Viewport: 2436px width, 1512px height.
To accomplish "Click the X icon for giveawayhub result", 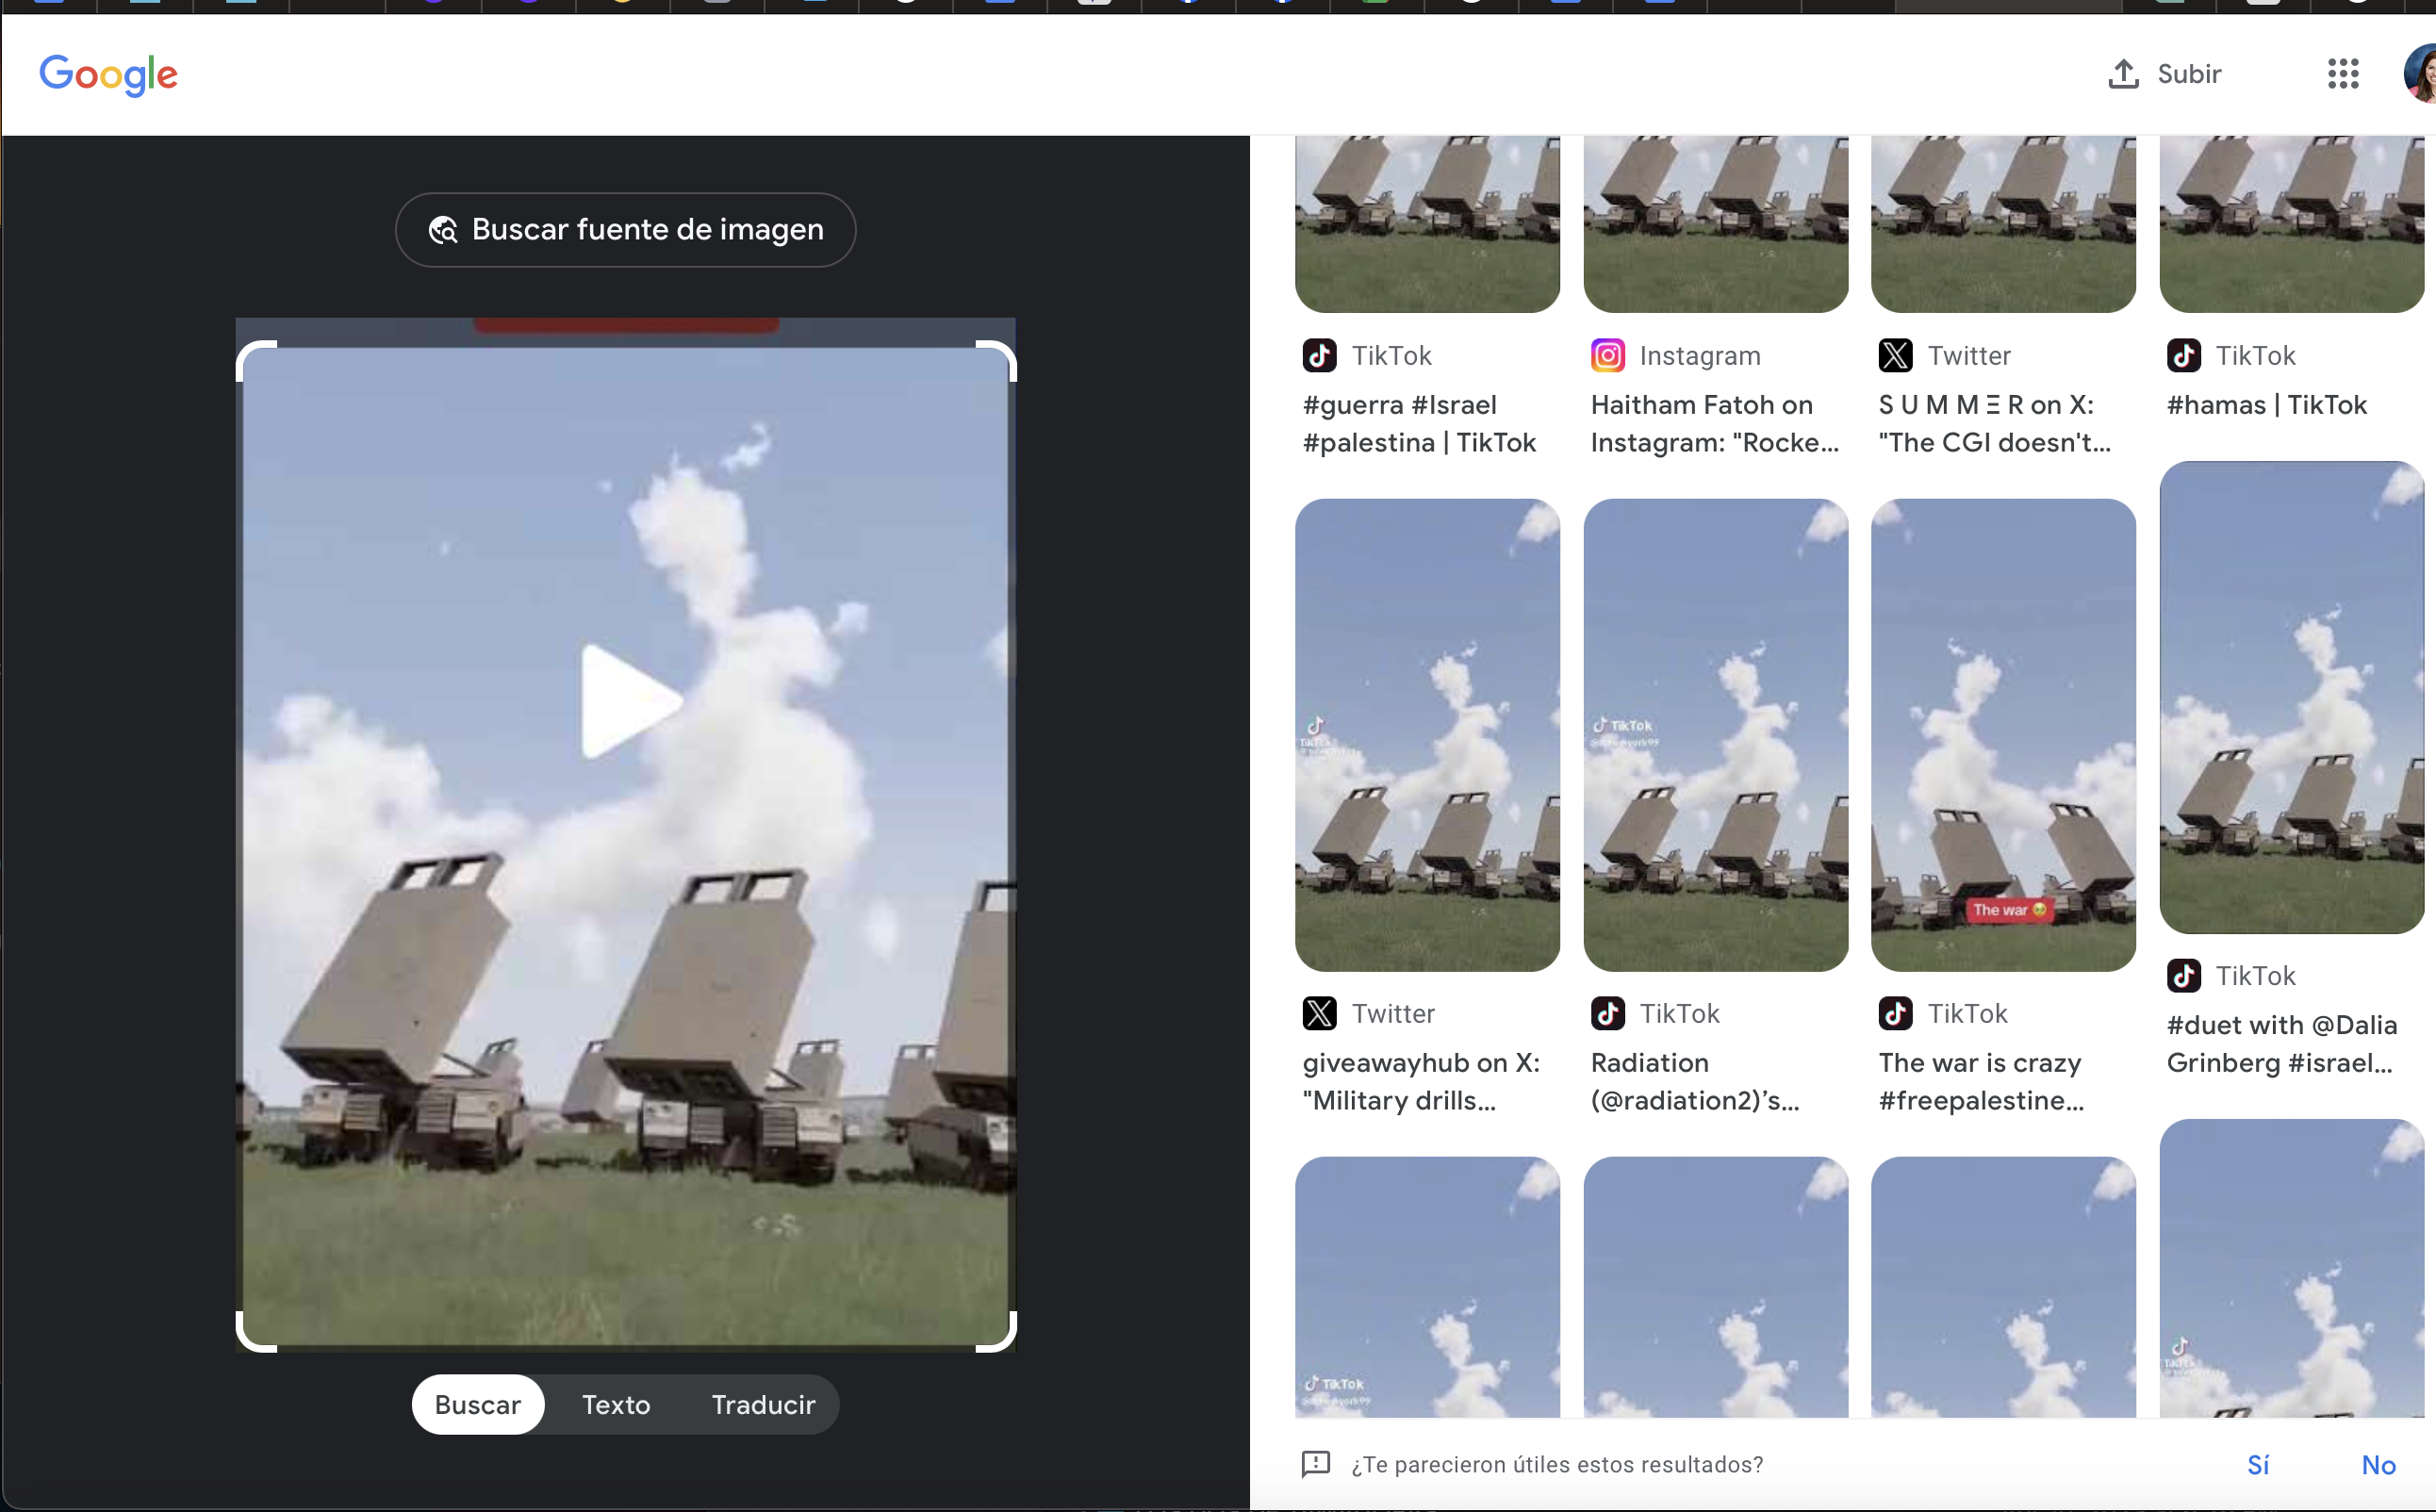I will [1319, 1013].
